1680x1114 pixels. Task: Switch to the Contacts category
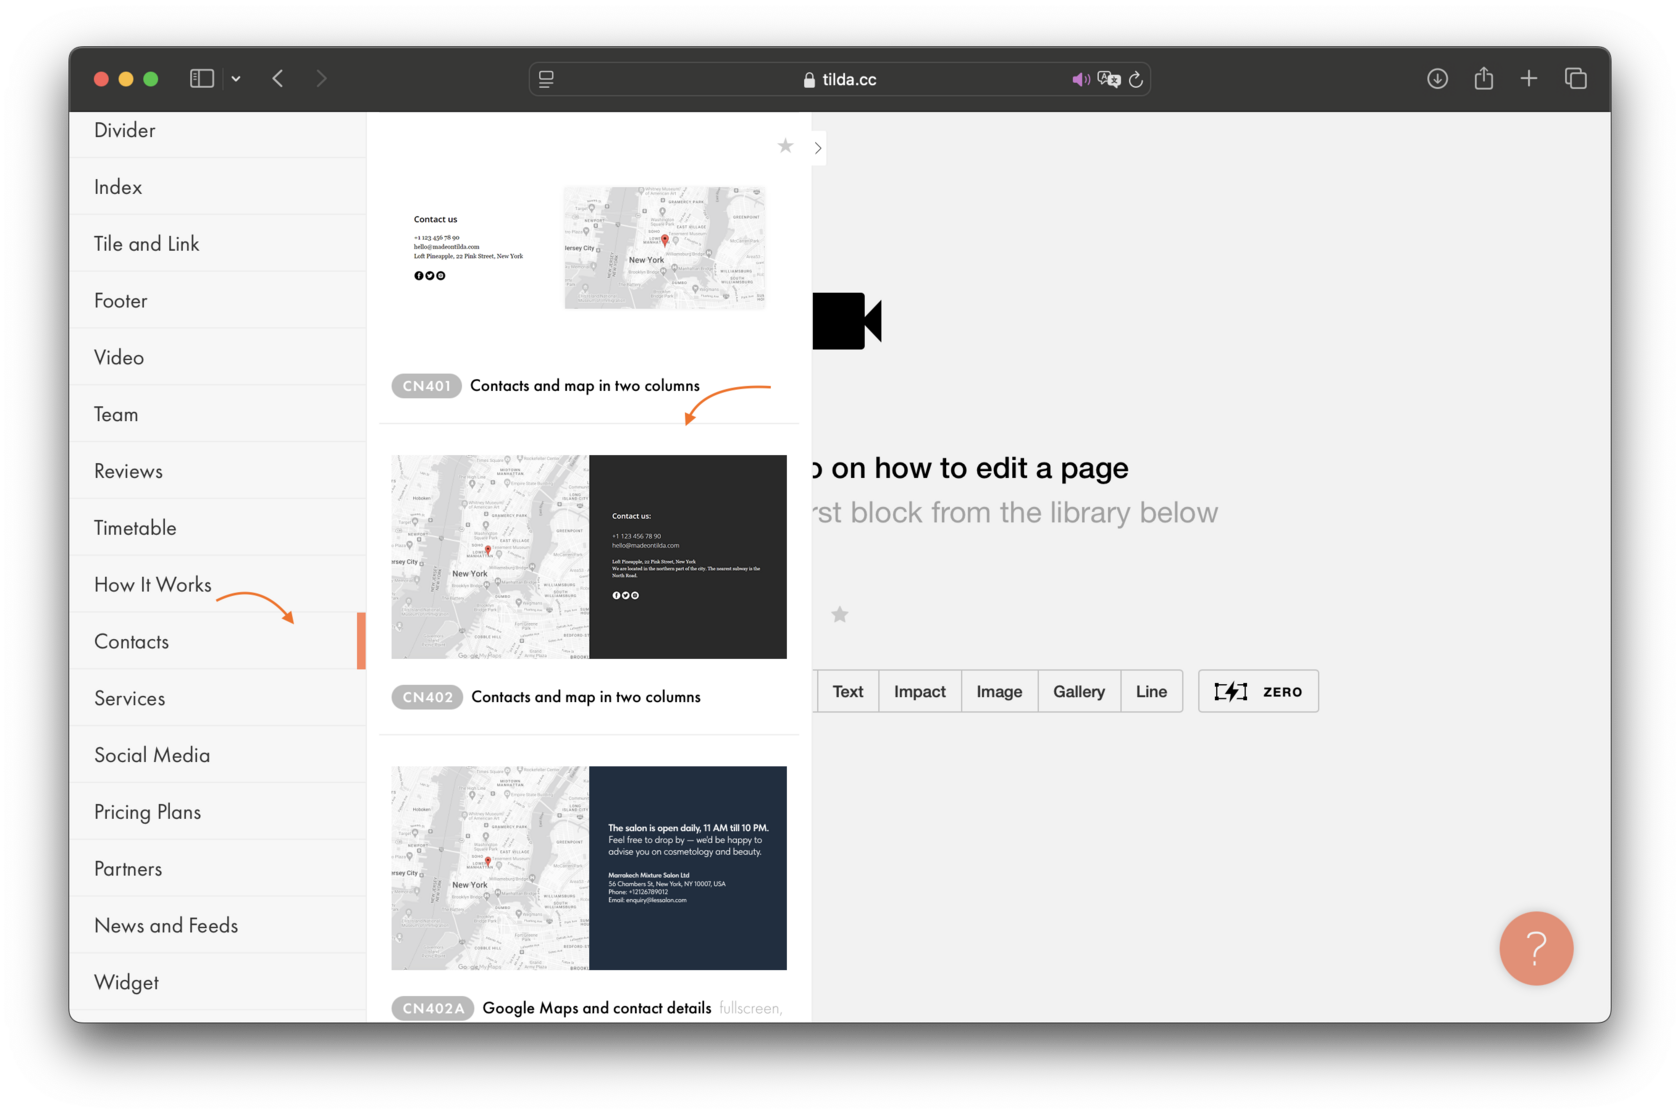[131, 641]
